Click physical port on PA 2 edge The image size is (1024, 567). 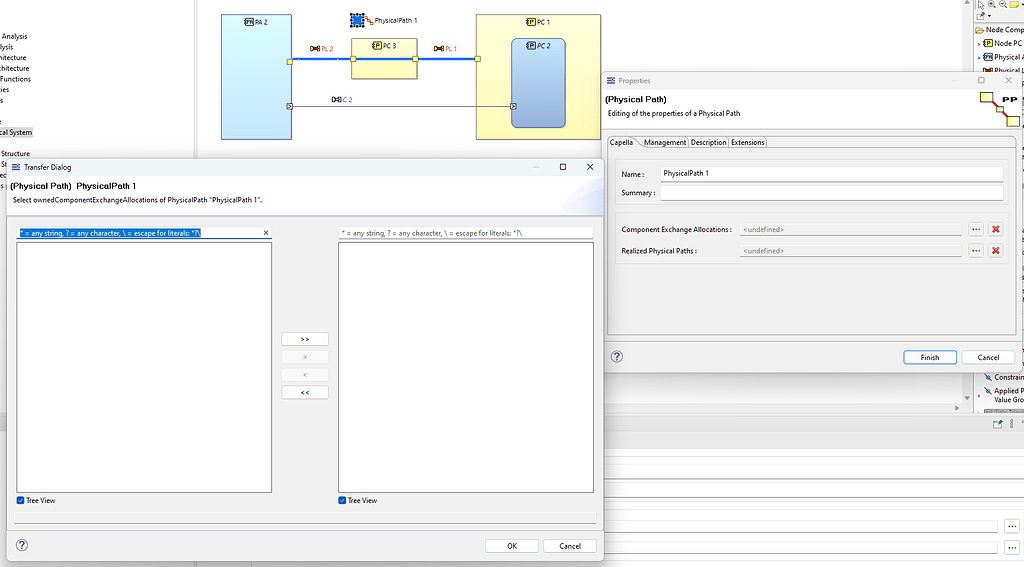(x=290, y=61)
